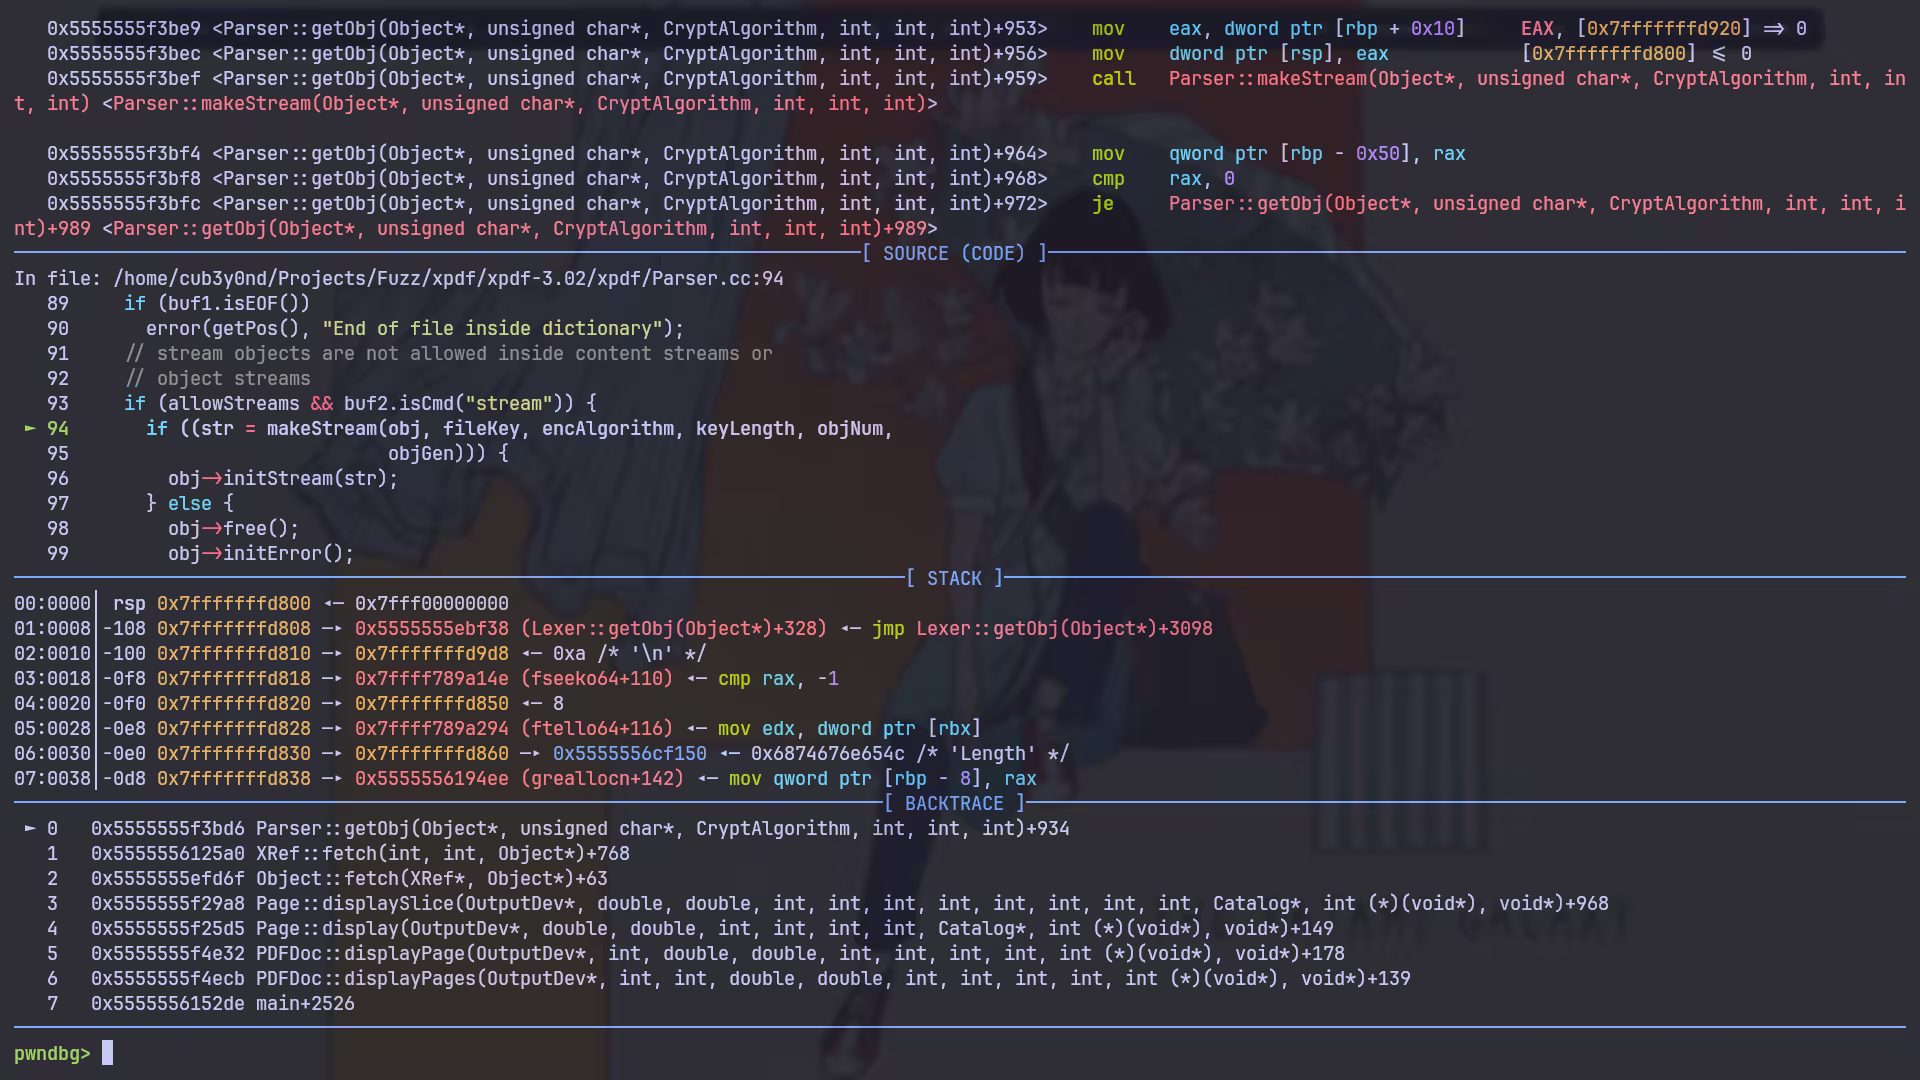This screenshot has height=1080, width=1920.
Task: Click backtrace frame XRef::fetch
Action: click(442, 853)
